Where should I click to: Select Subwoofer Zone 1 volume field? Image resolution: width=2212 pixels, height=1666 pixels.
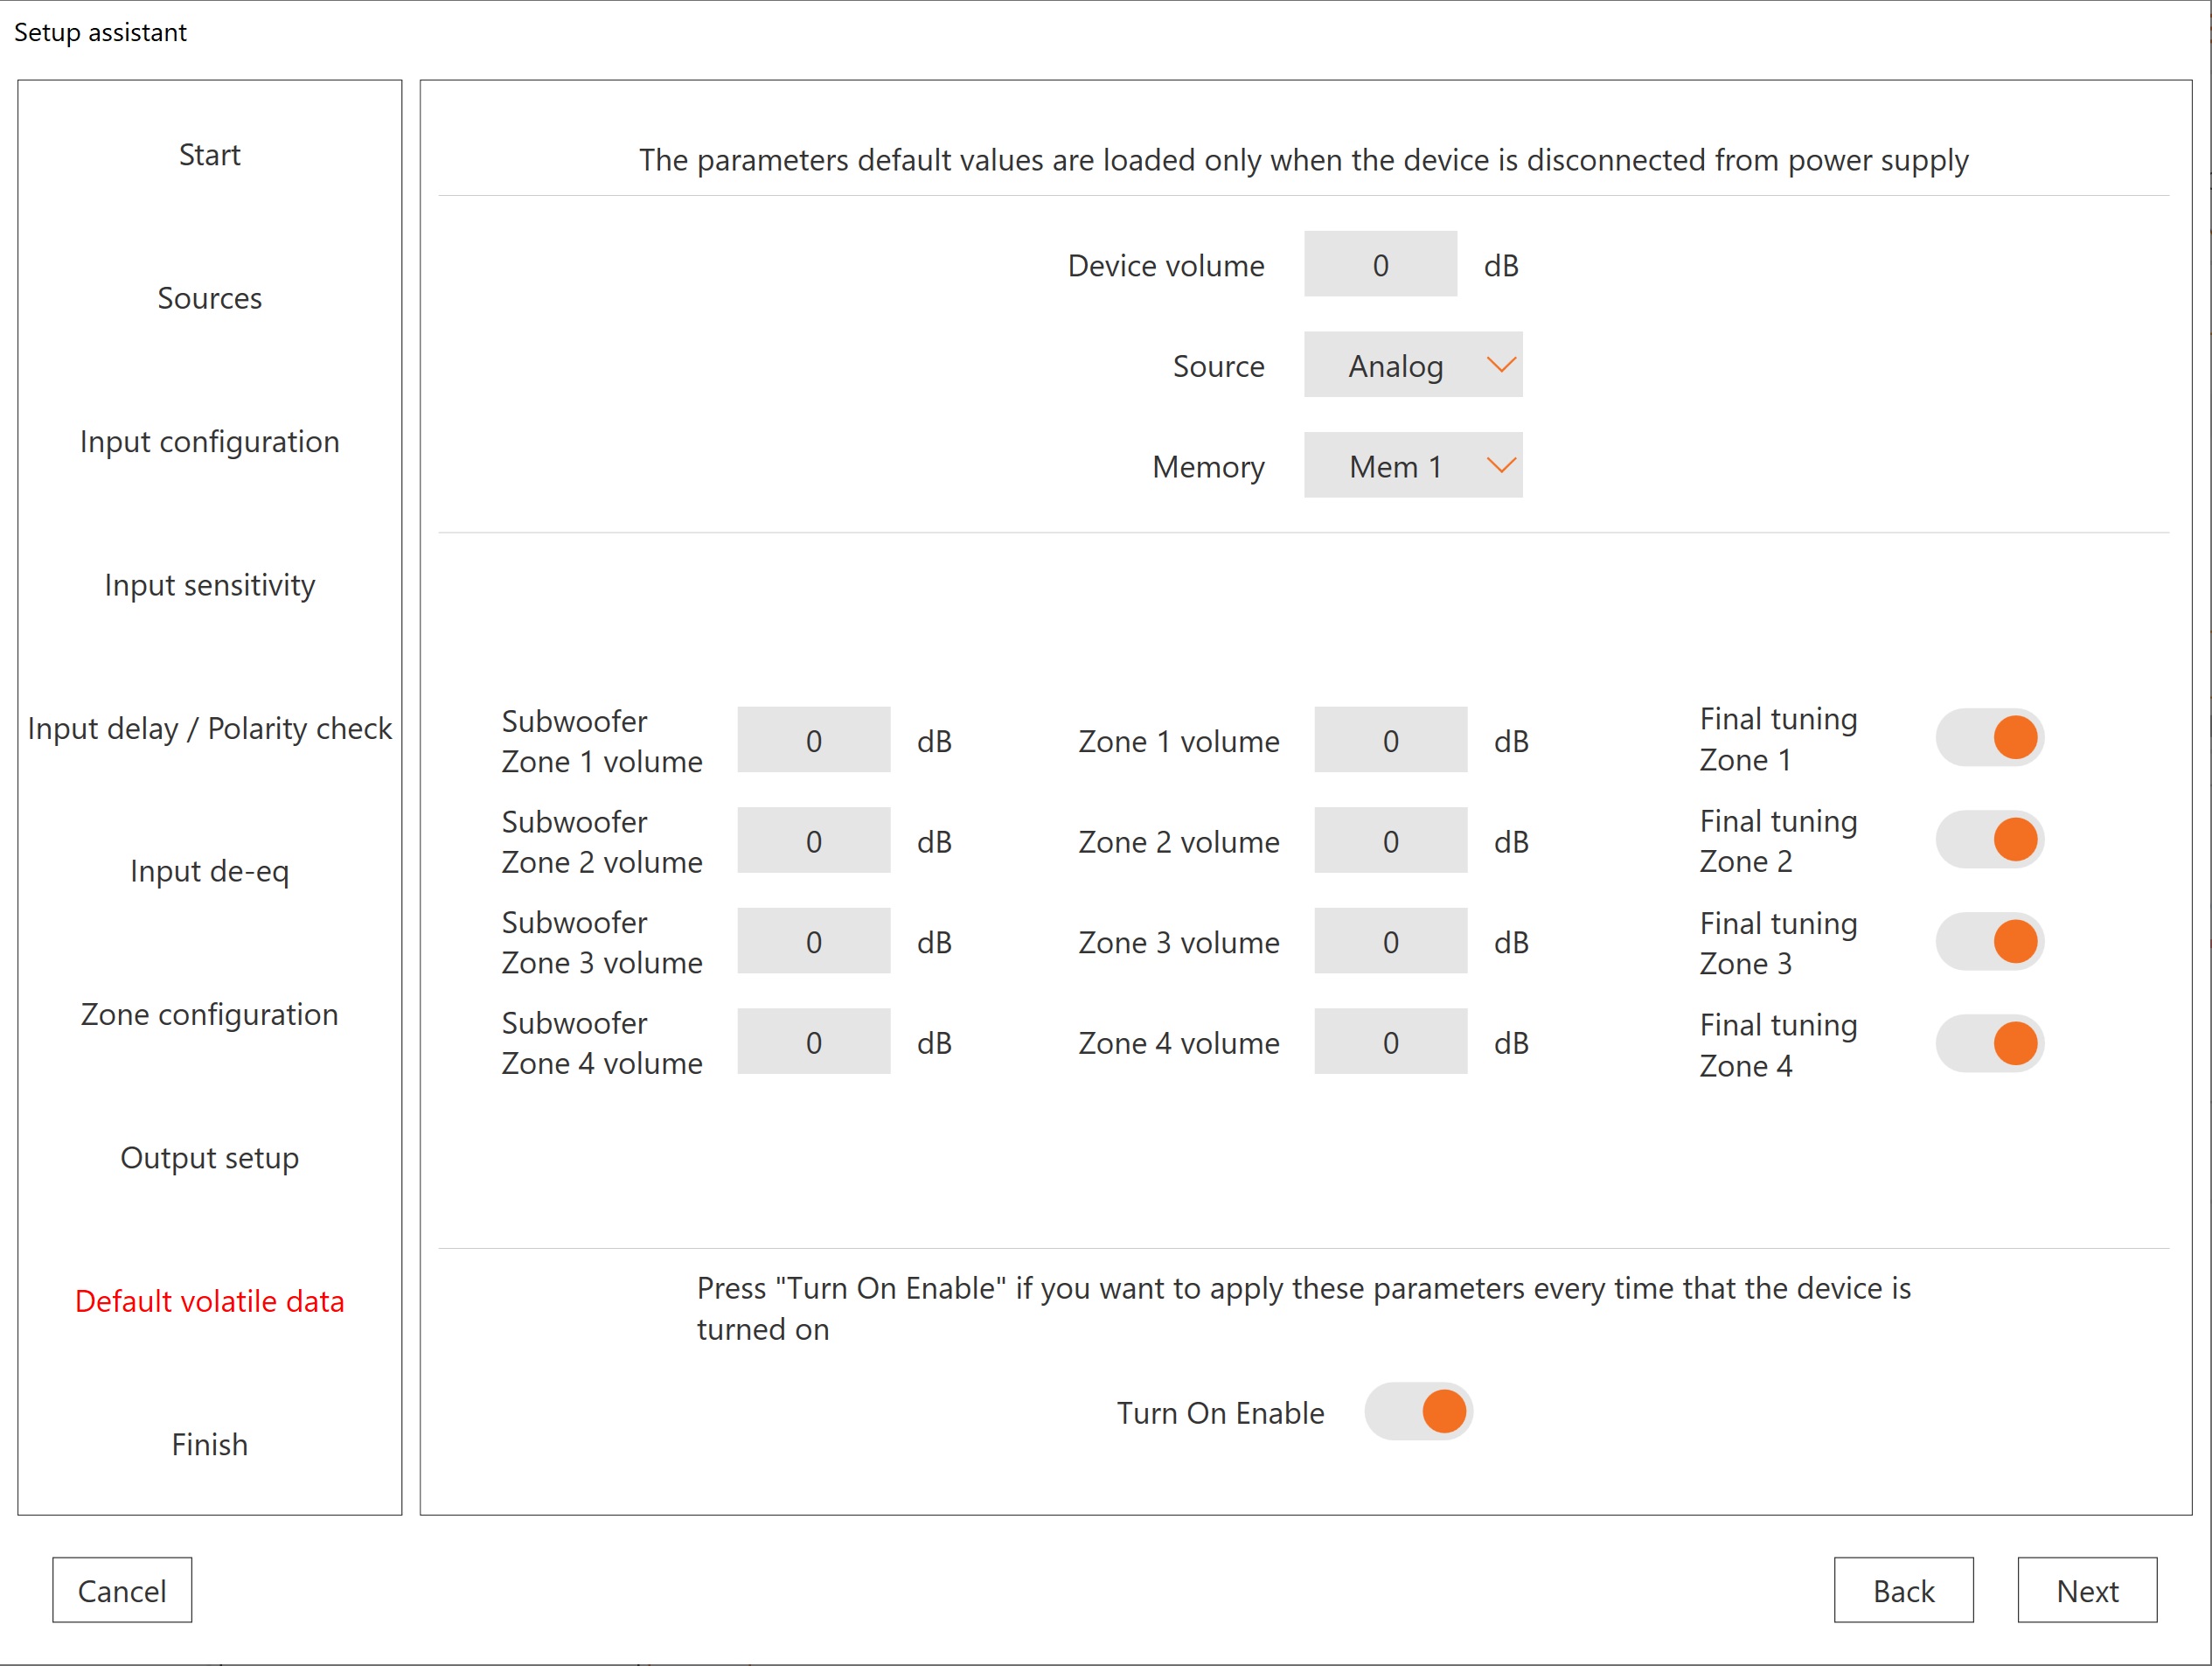(x=813, y=741)
